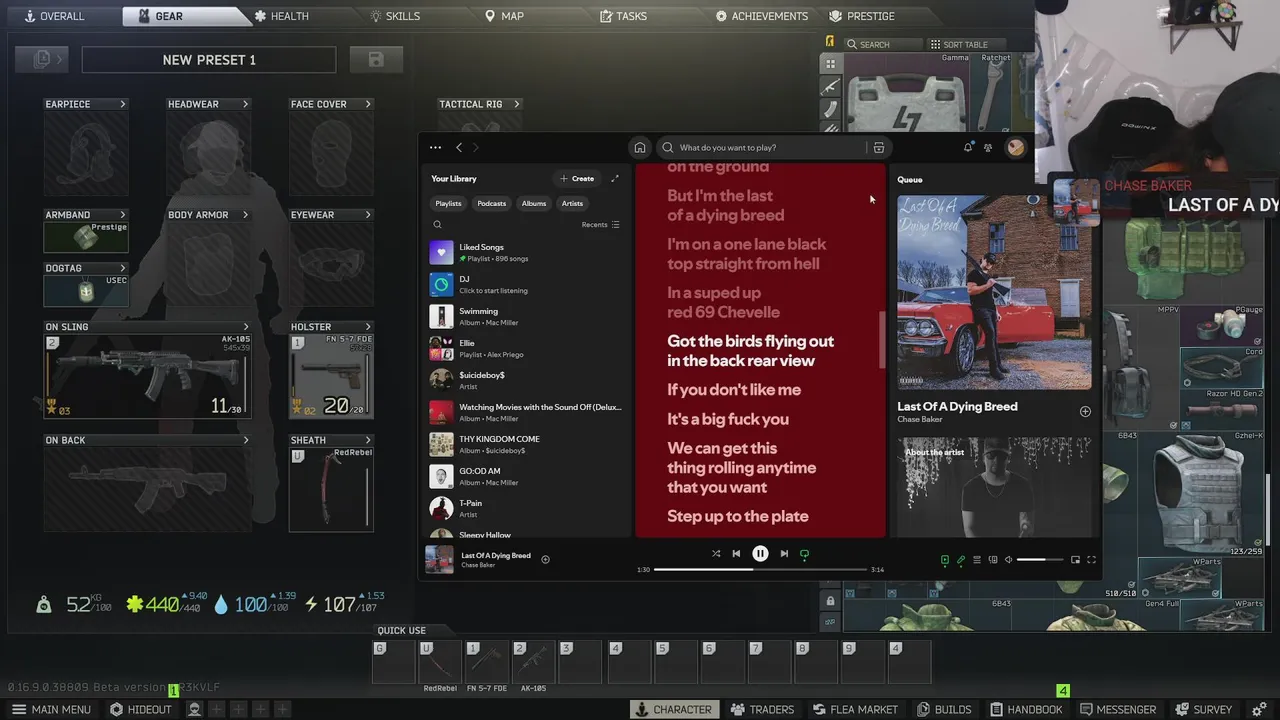The height and width of the screenshot is (720, 1280).
Task: Add Last Of A Dying Breed to playlist in Queue panel
Action: (1085, 411)
